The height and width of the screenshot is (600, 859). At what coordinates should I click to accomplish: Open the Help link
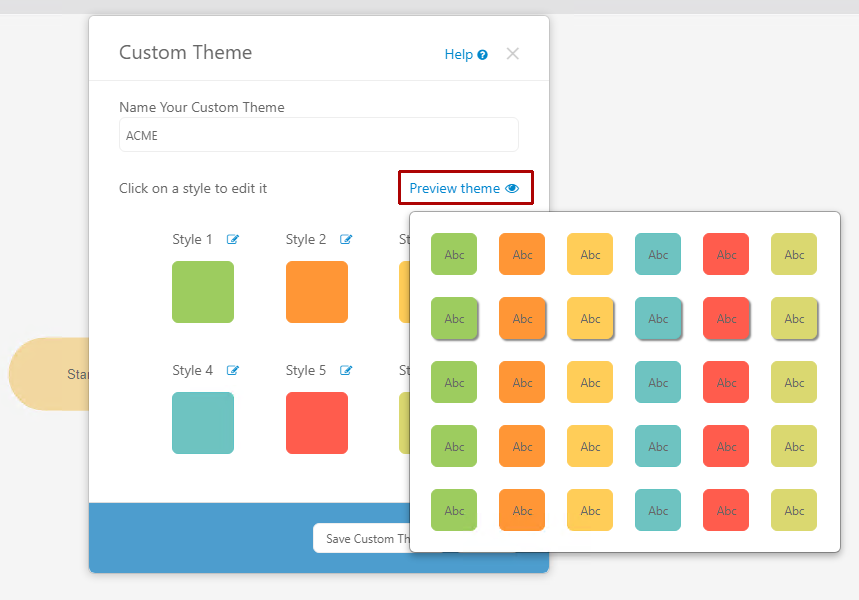pyautogui.click(x=458, y=54)
